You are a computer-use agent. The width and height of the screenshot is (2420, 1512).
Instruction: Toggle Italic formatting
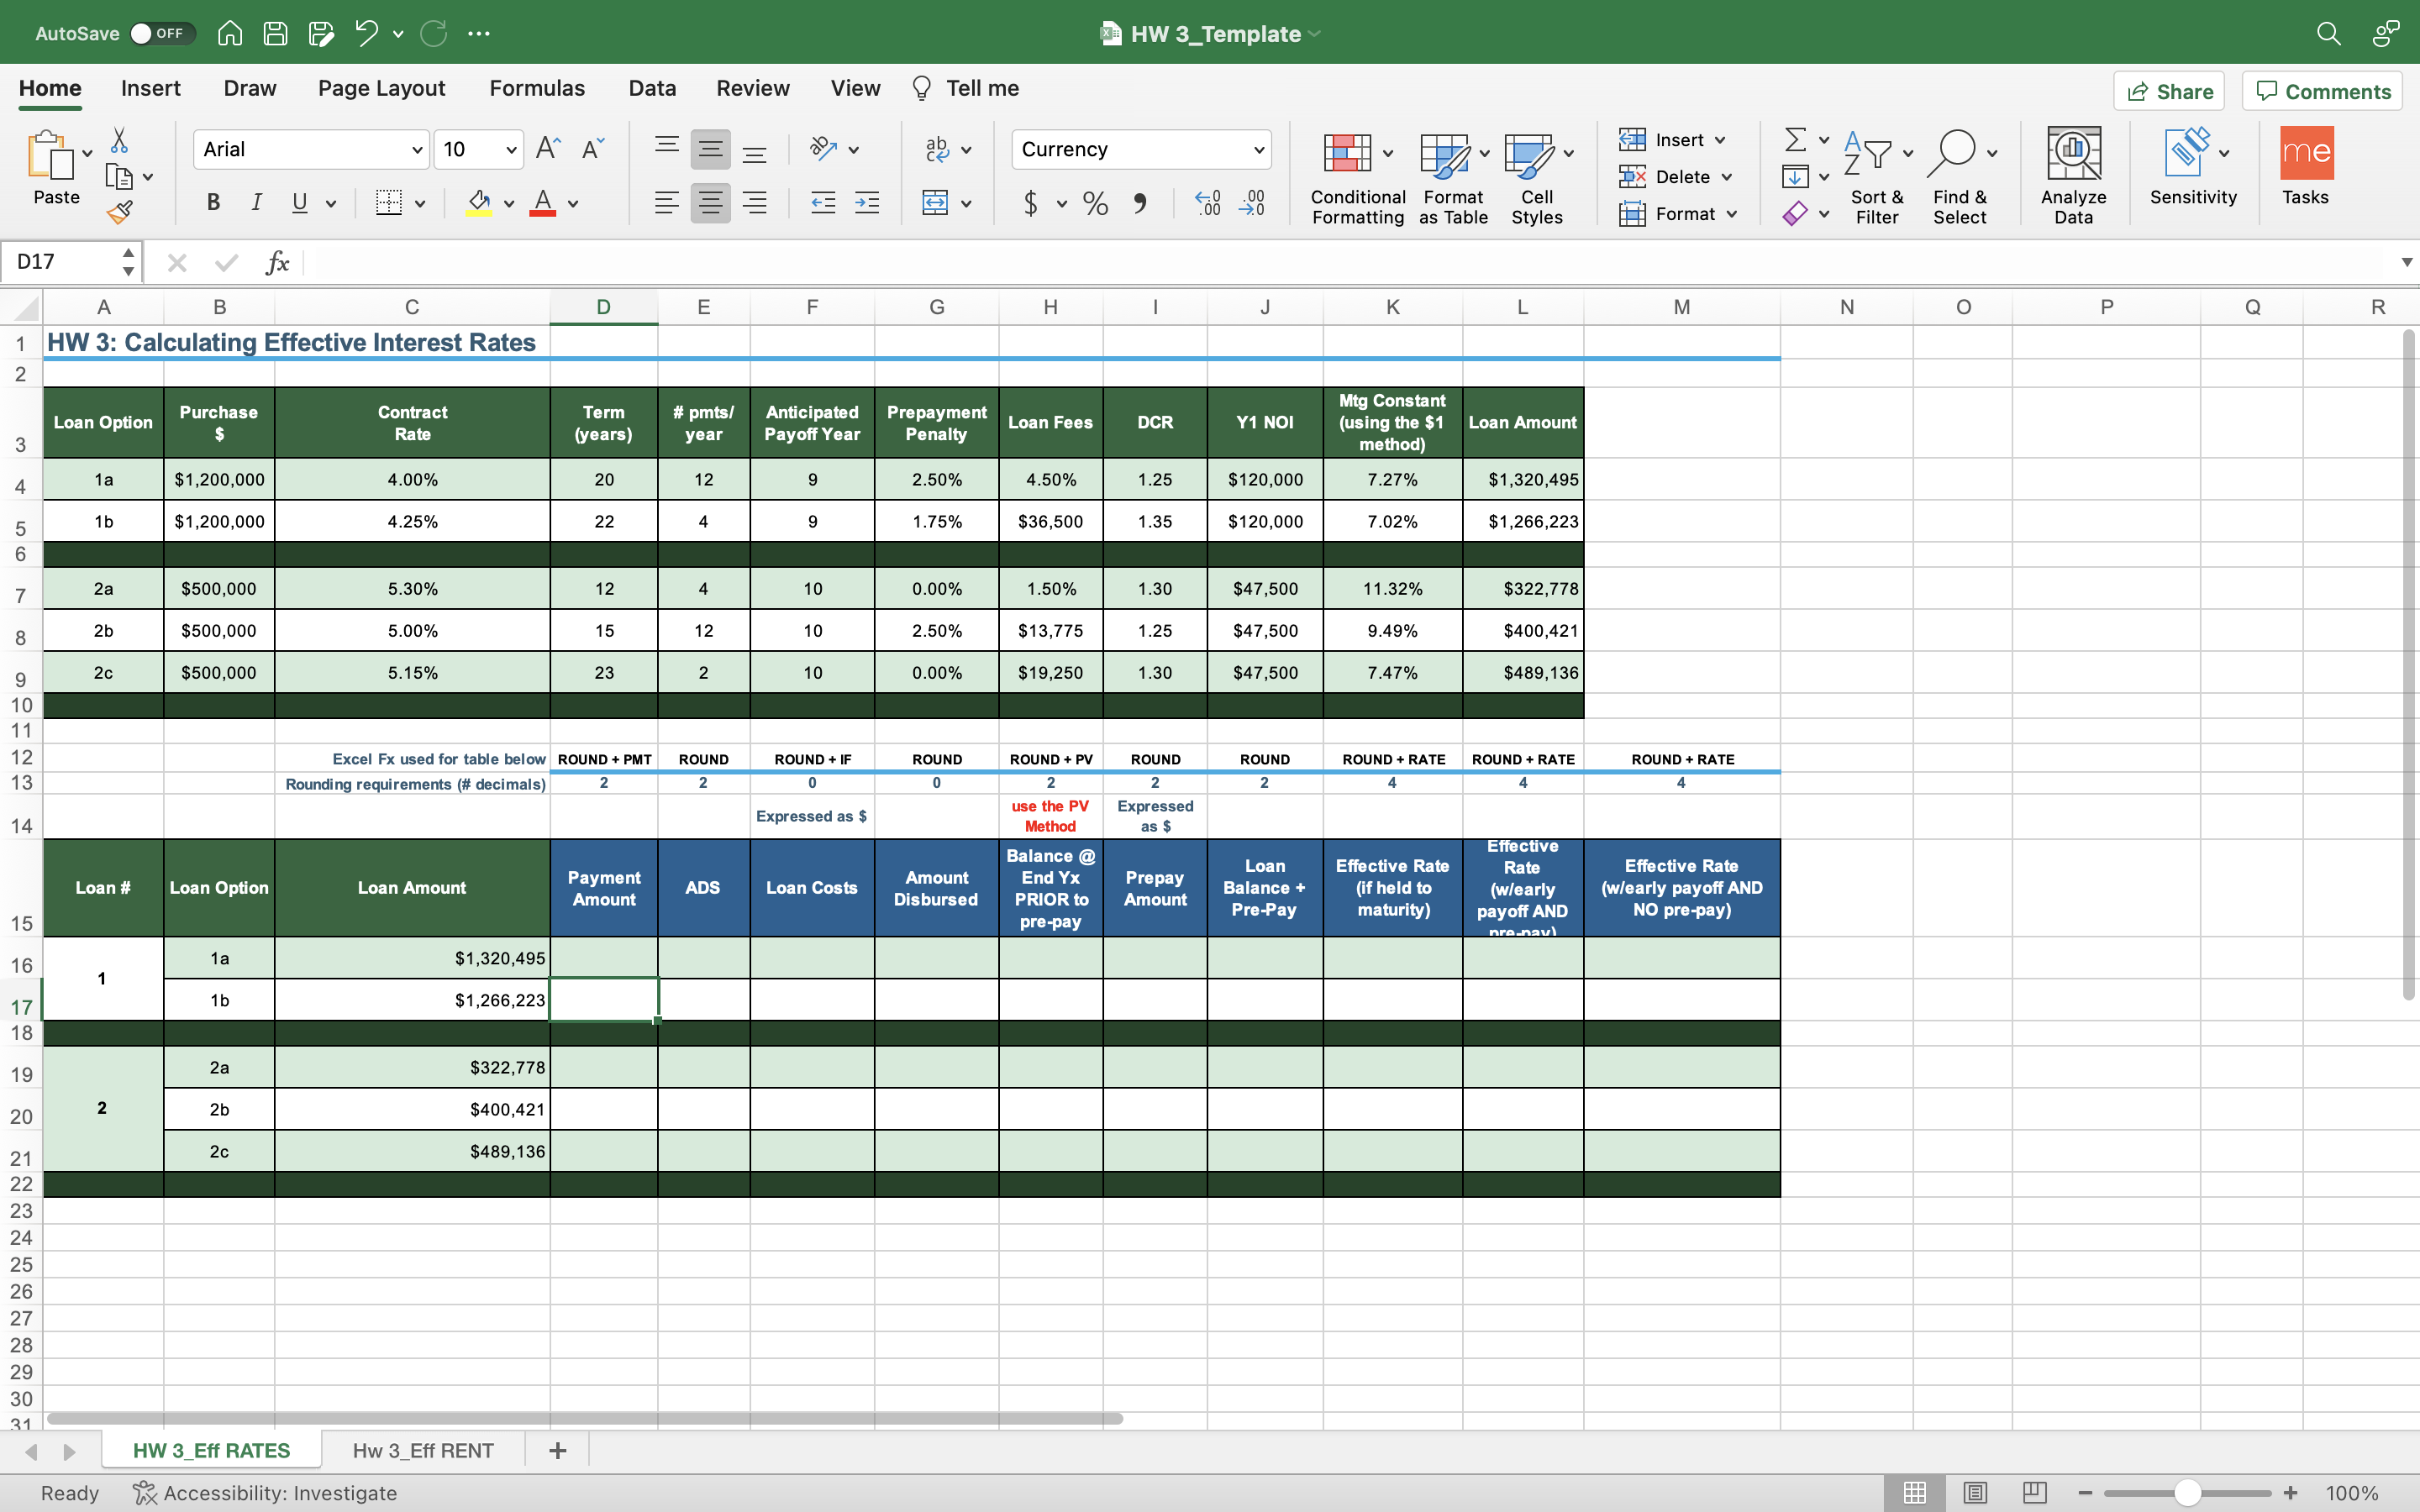pos(256,203)
